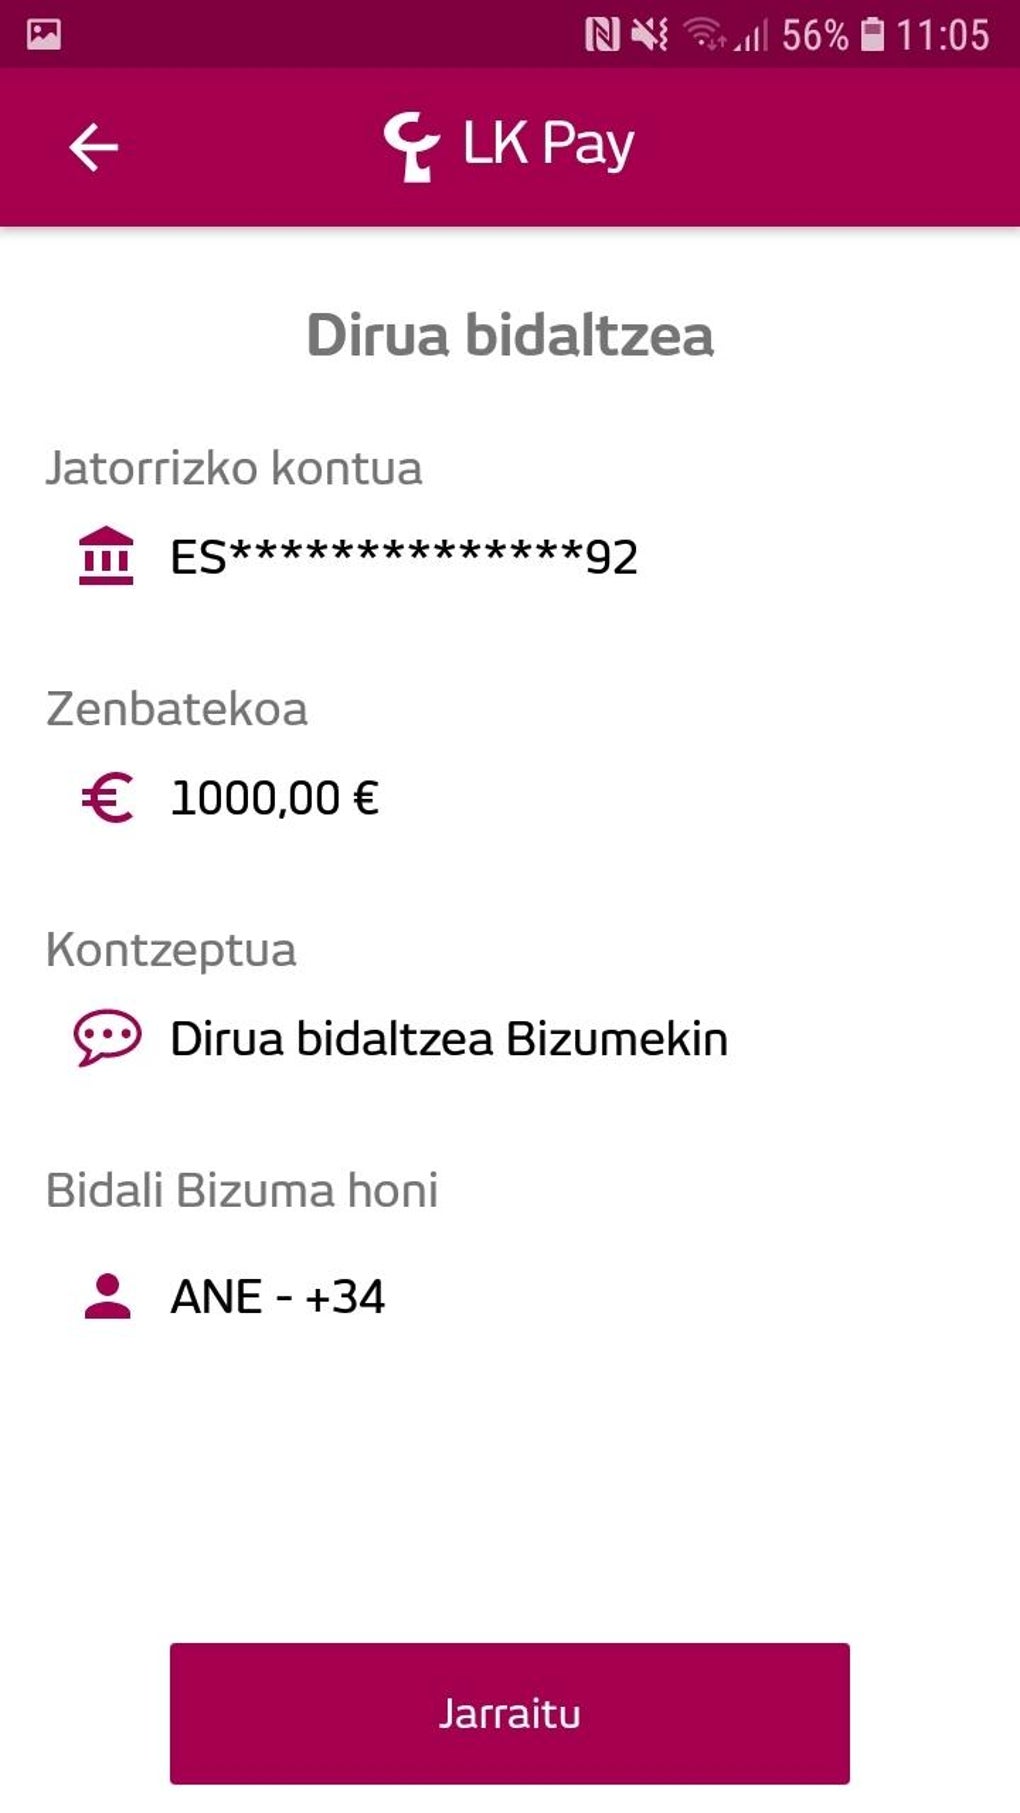Tap the muted sound status icon
This screenshot has width=1020, height=1813.
(x=650, y=36)
